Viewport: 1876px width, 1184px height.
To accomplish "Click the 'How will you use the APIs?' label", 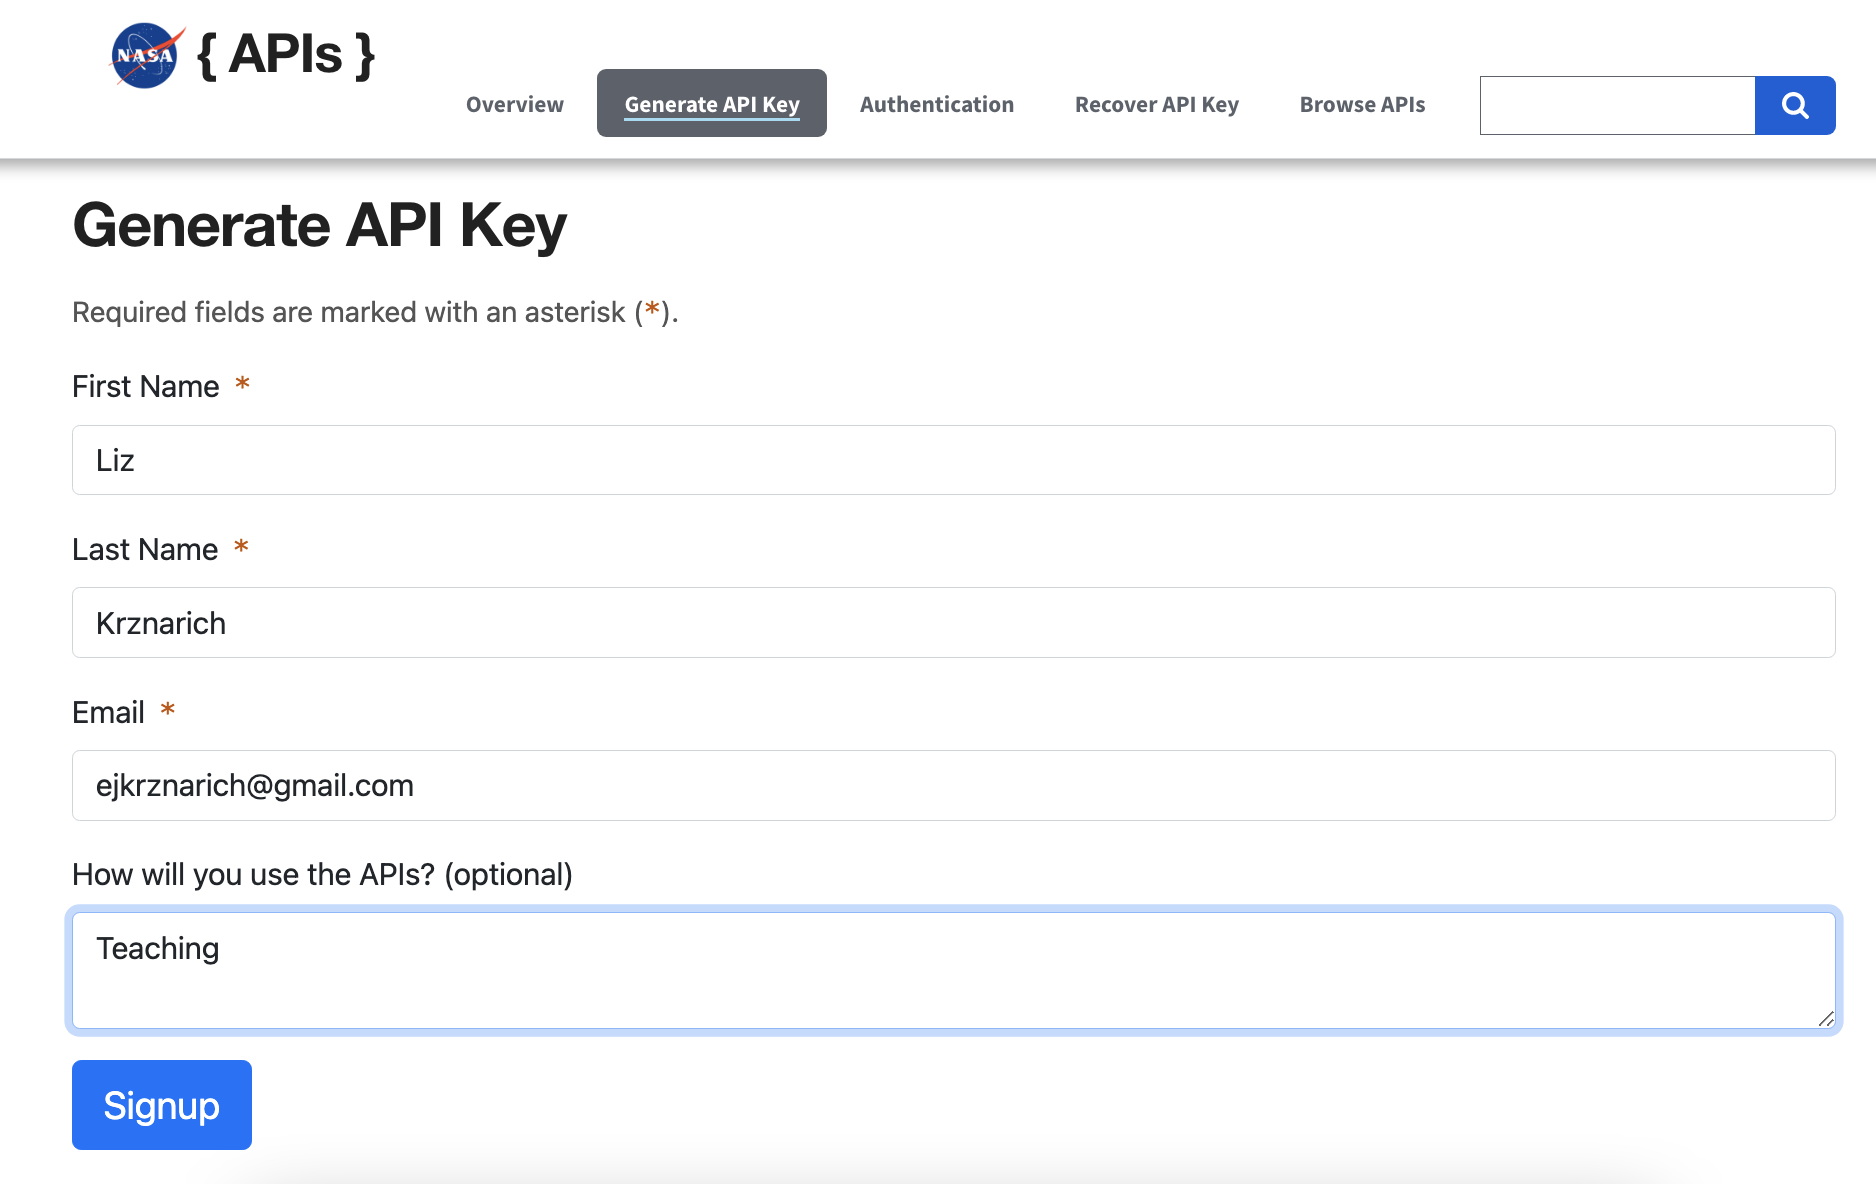I will point(322,875).
